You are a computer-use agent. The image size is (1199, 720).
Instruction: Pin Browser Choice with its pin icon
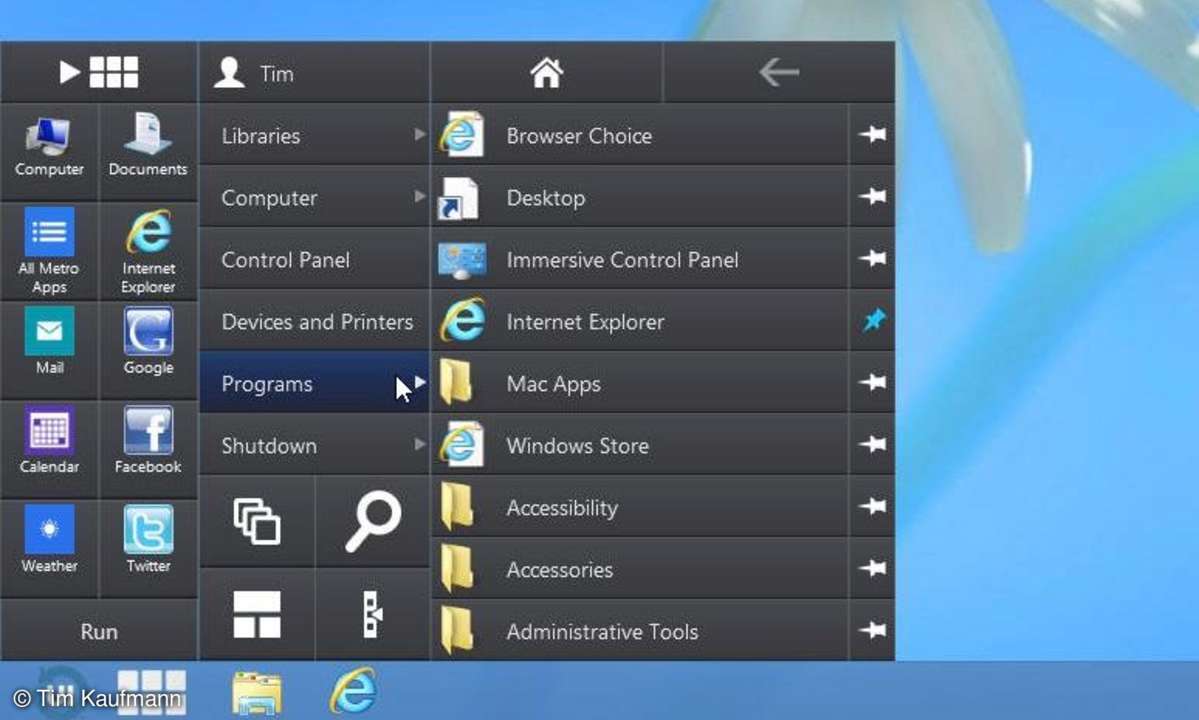872,135
